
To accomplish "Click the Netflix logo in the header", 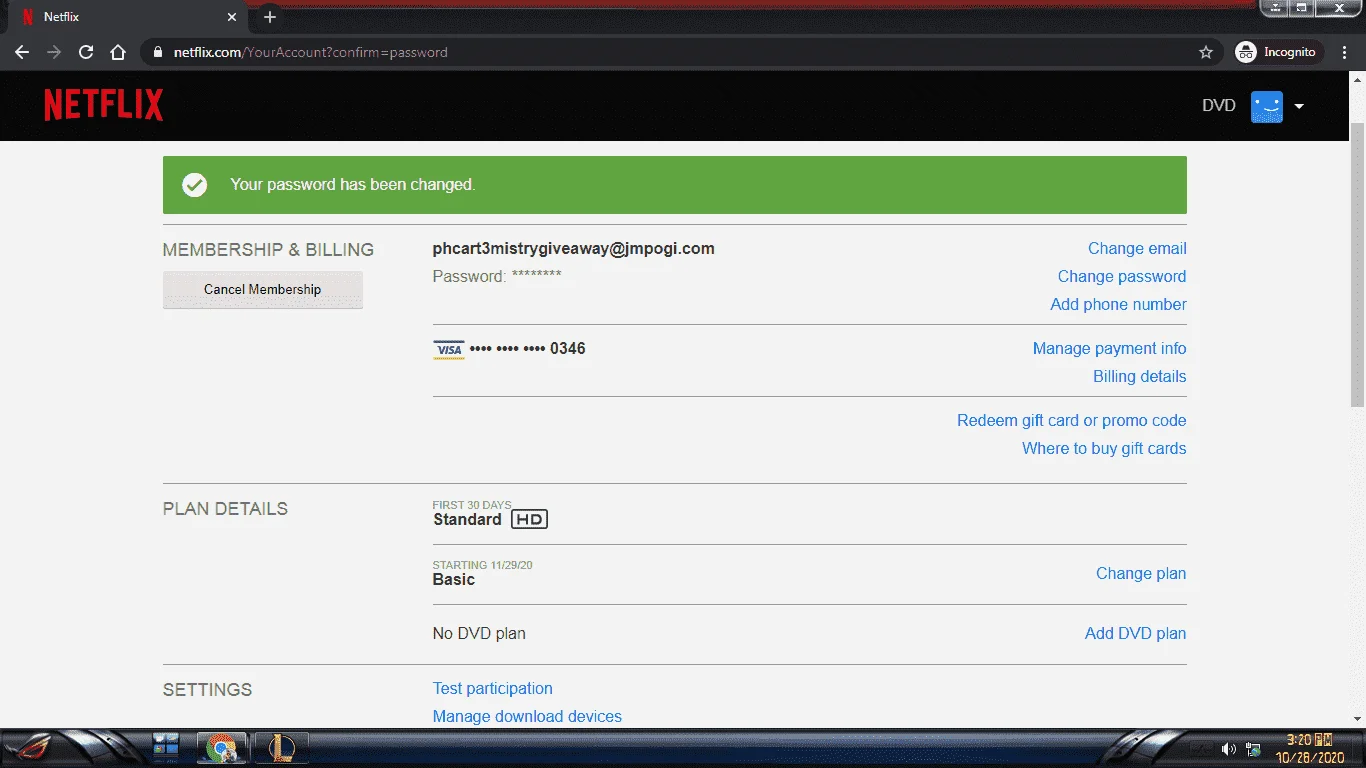I will tap(103, 105).
